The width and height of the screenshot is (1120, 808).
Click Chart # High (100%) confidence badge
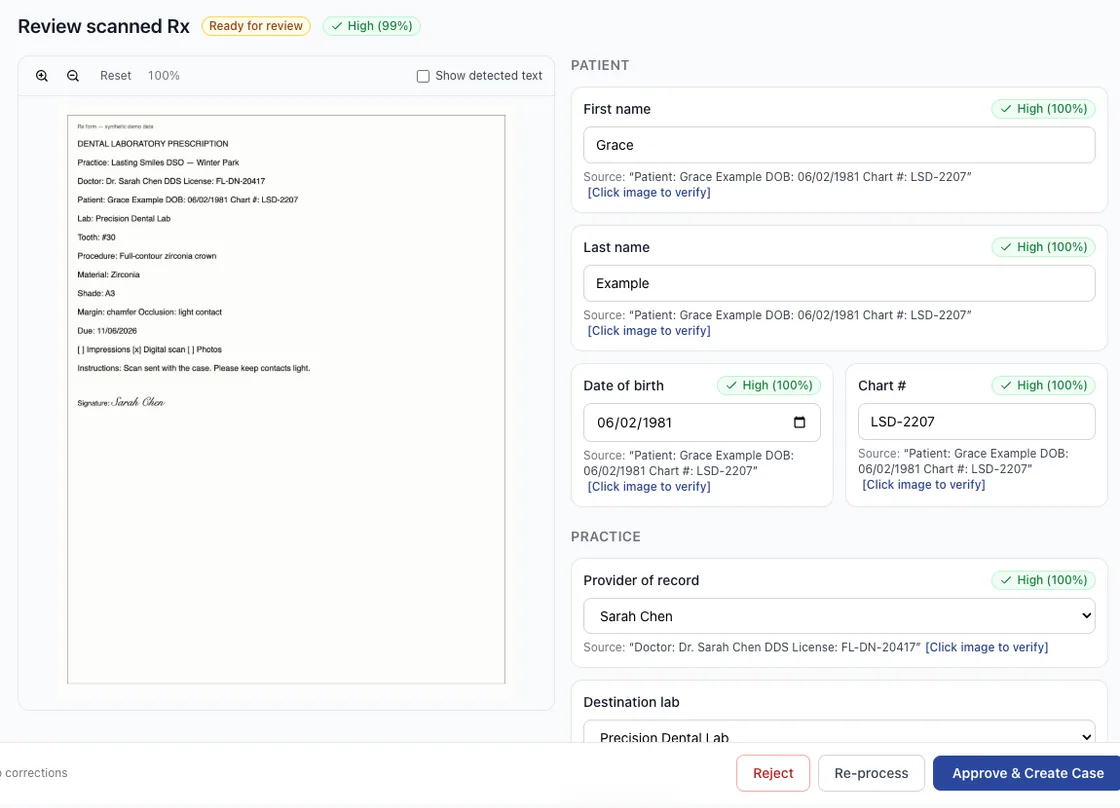pos(1044,385)
